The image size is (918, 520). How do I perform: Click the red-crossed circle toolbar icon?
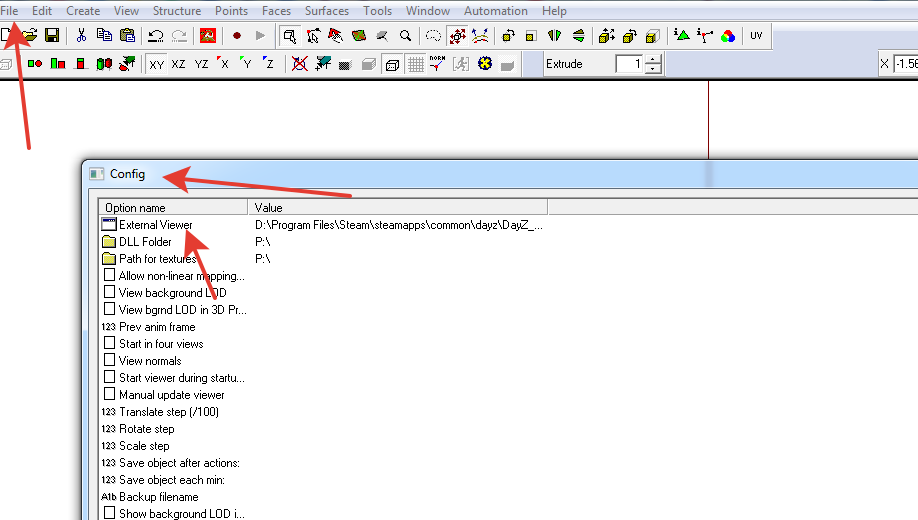300,64
